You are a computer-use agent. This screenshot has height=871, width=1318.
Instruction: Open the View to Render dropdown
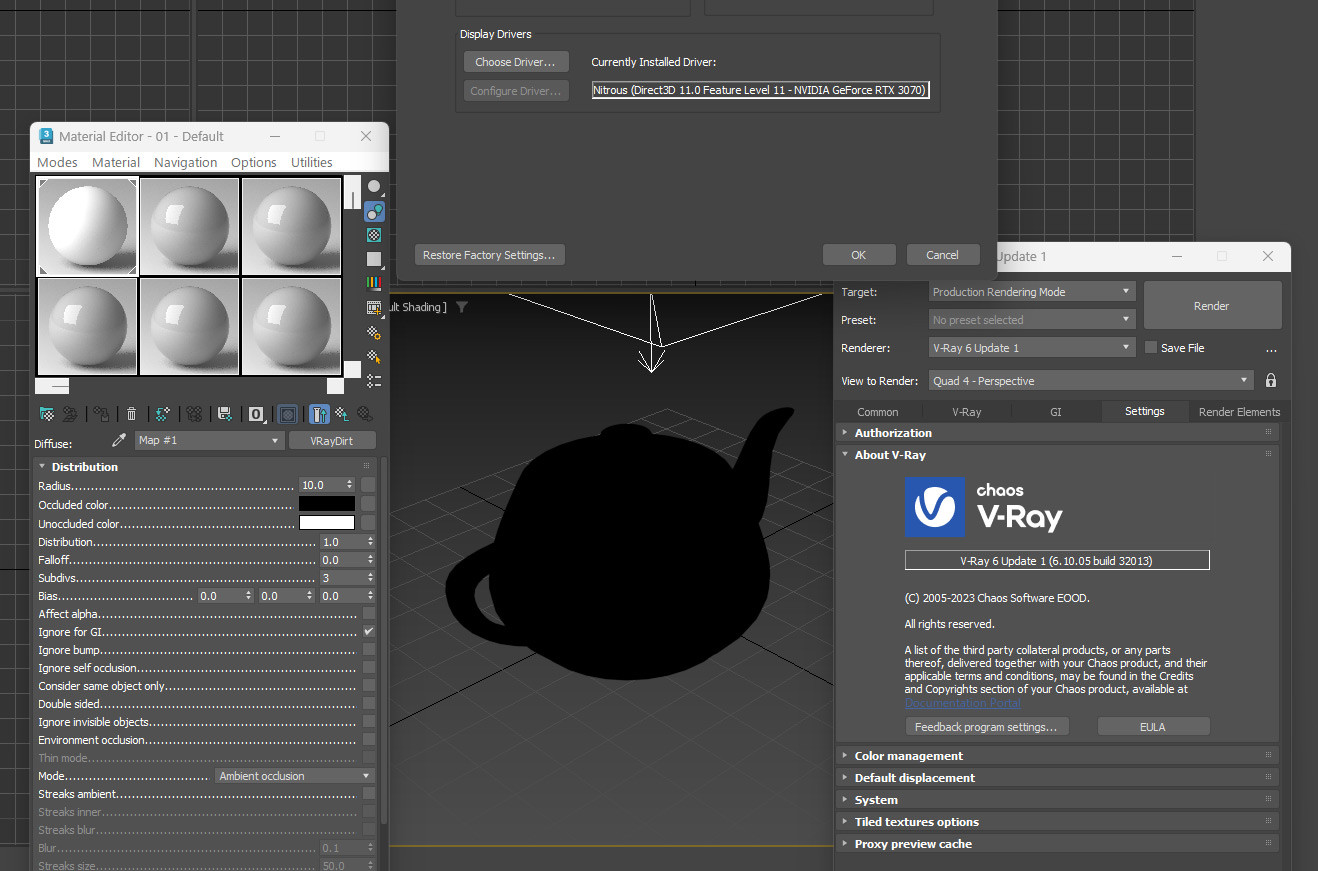point(1091,381)
